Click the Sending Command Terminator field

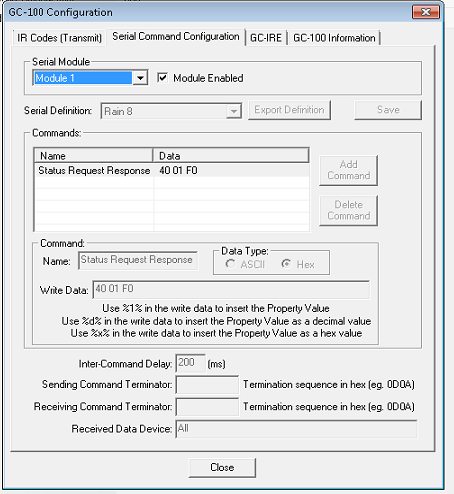coord(207,385)
